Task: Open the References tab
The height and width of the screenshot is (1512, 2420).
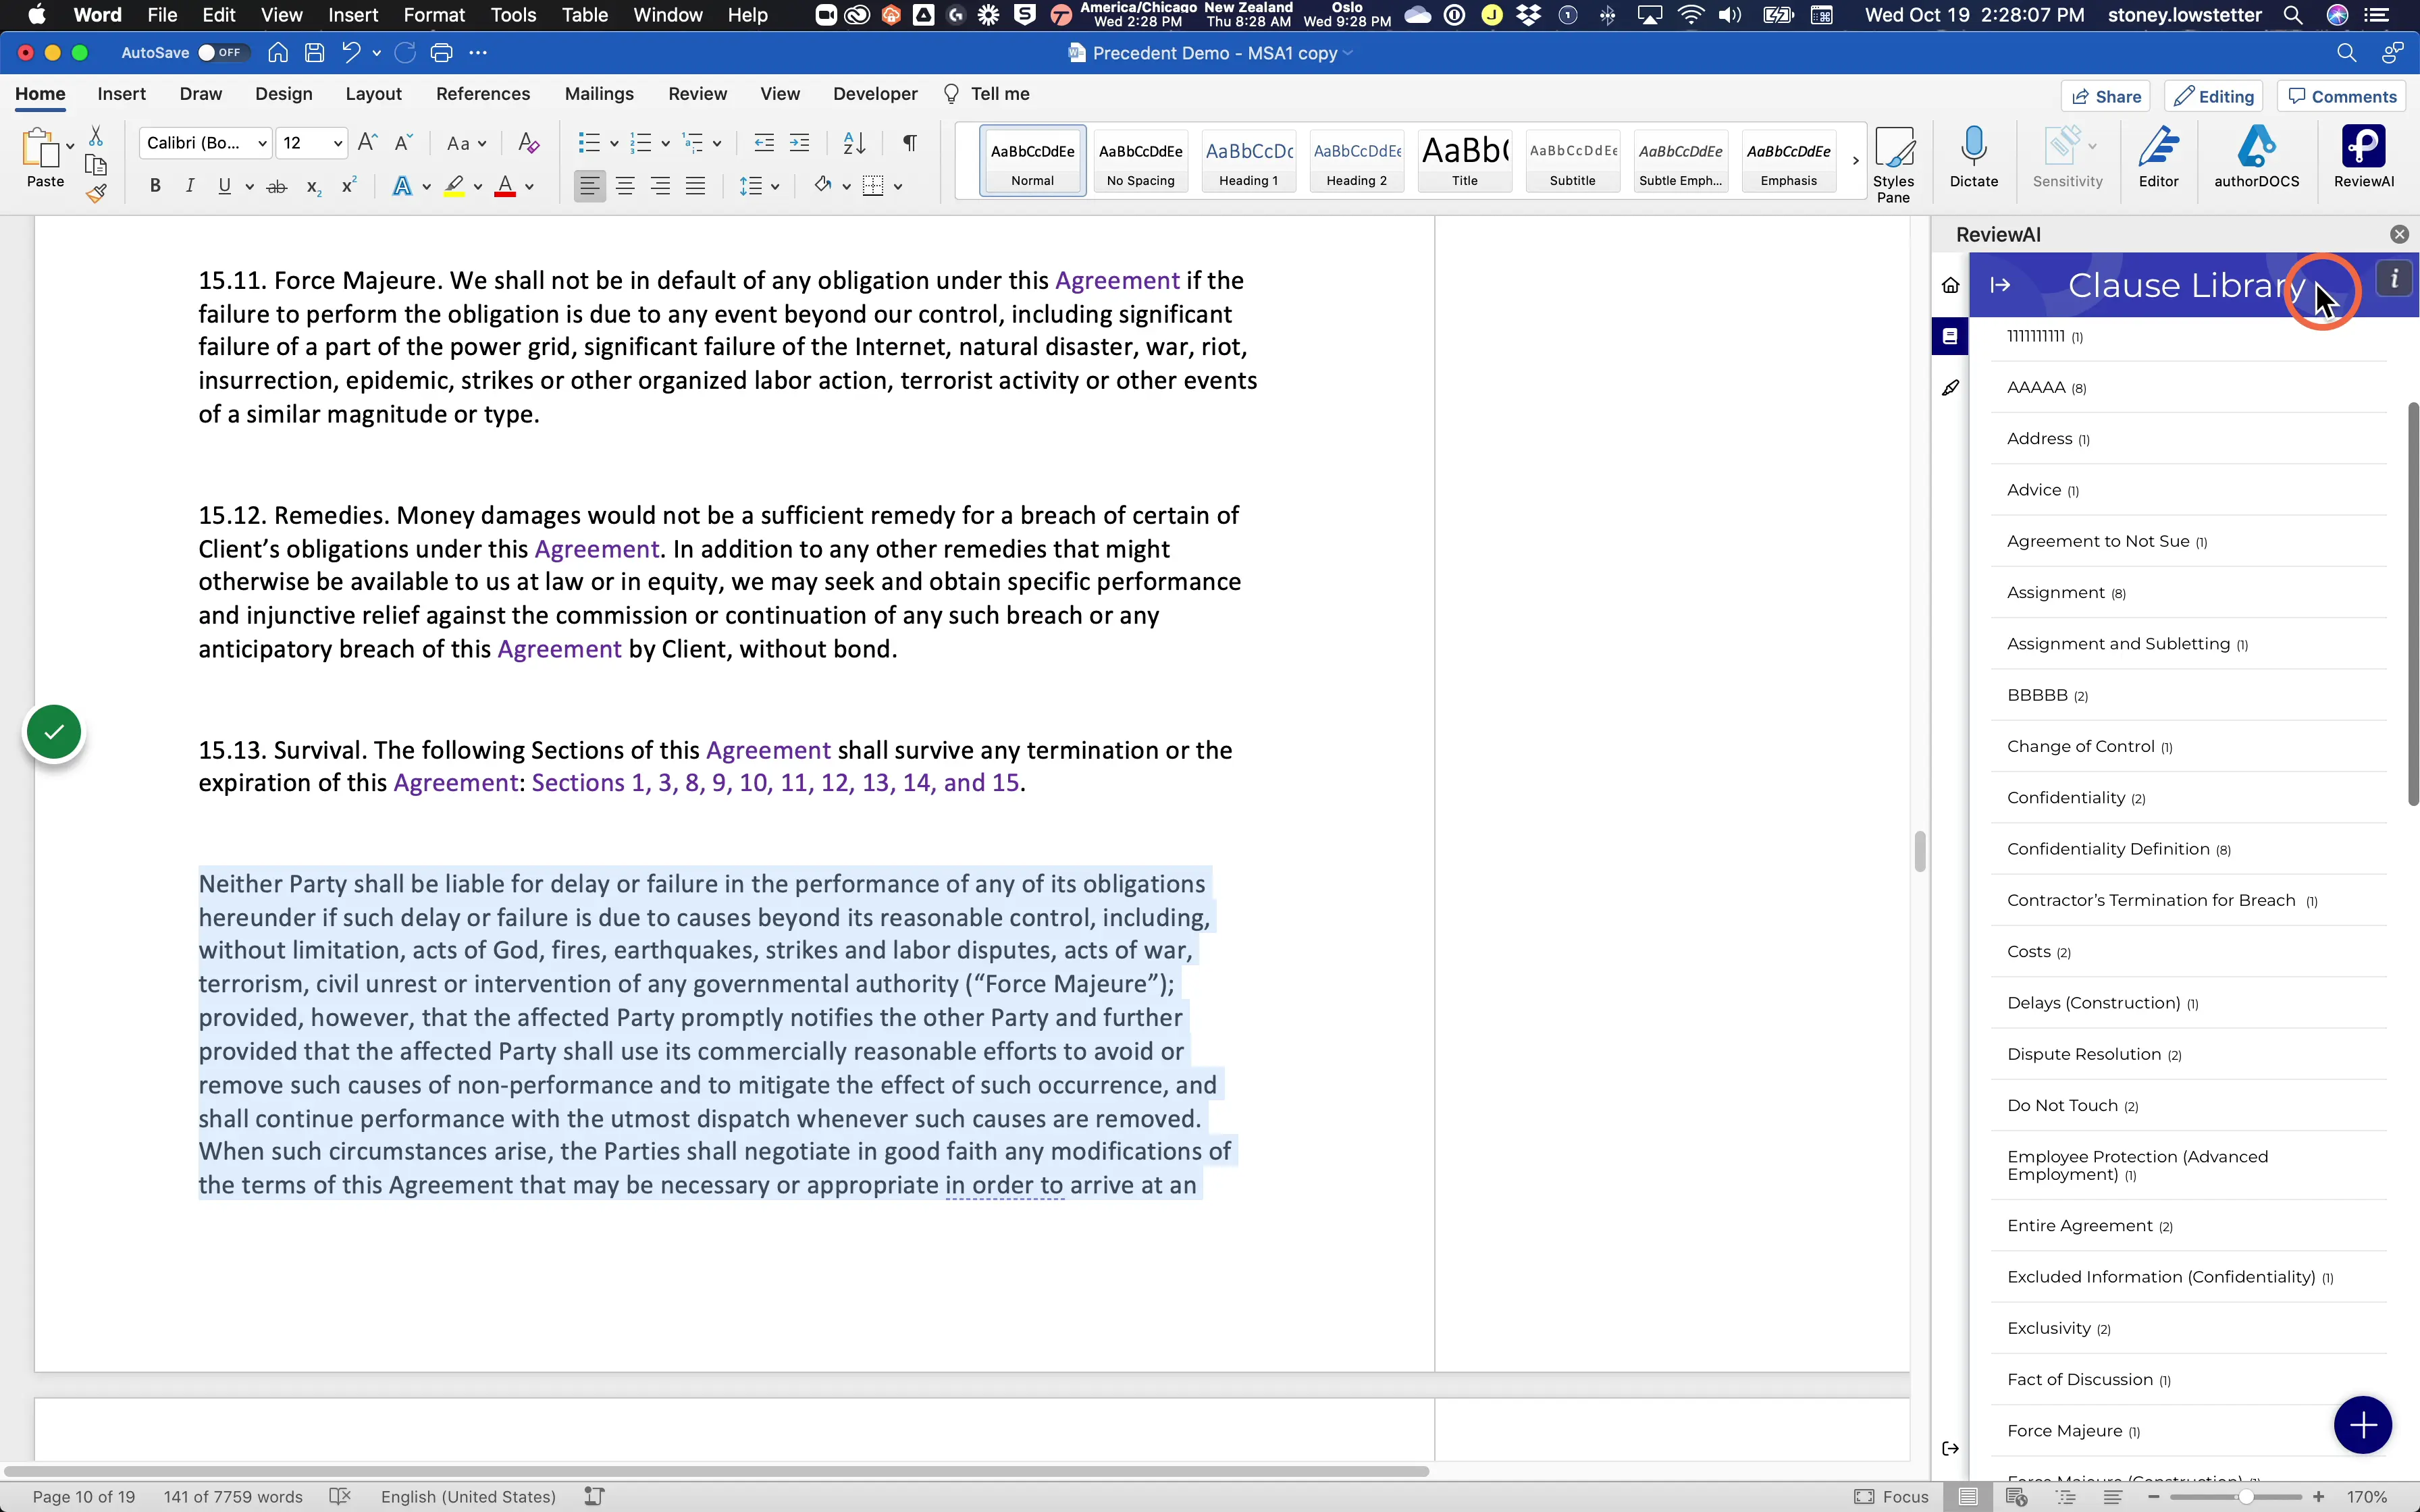Action: coord(483,94)
